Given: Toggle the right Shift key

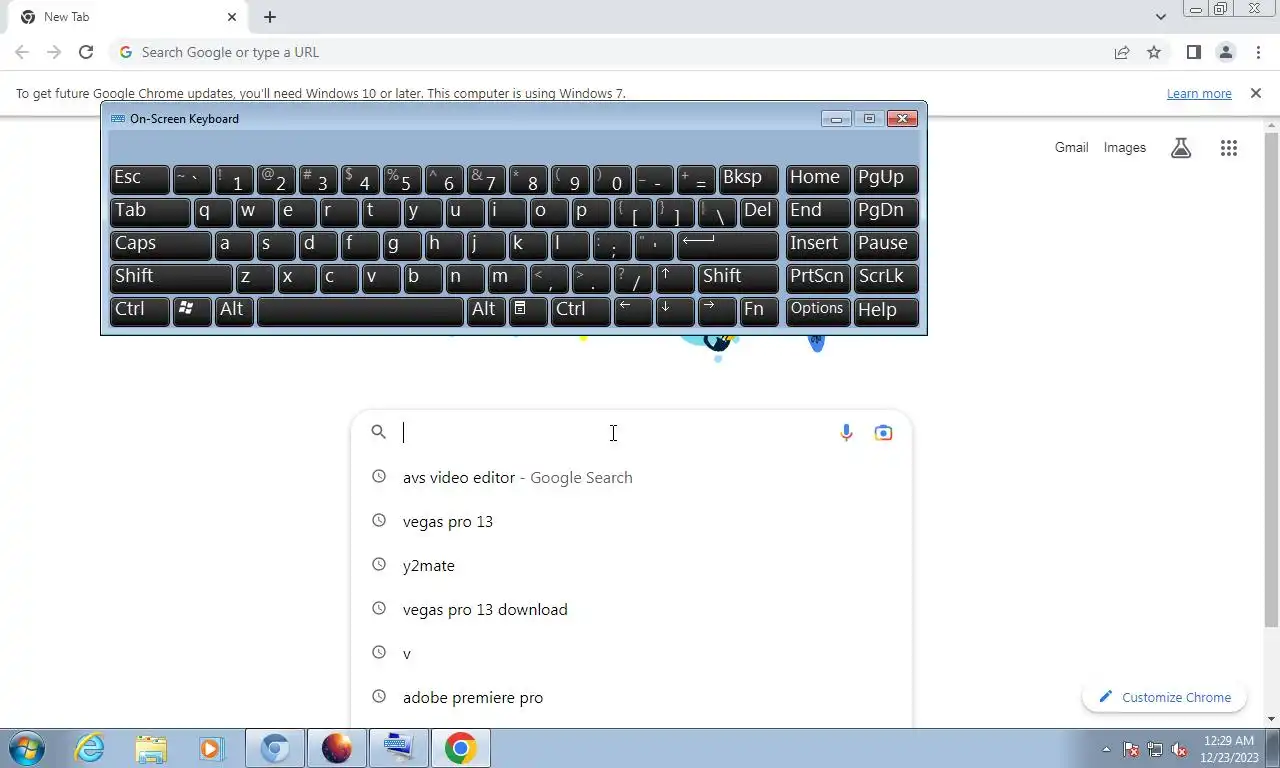Looking at the screenshot, I should click(738, 278).
